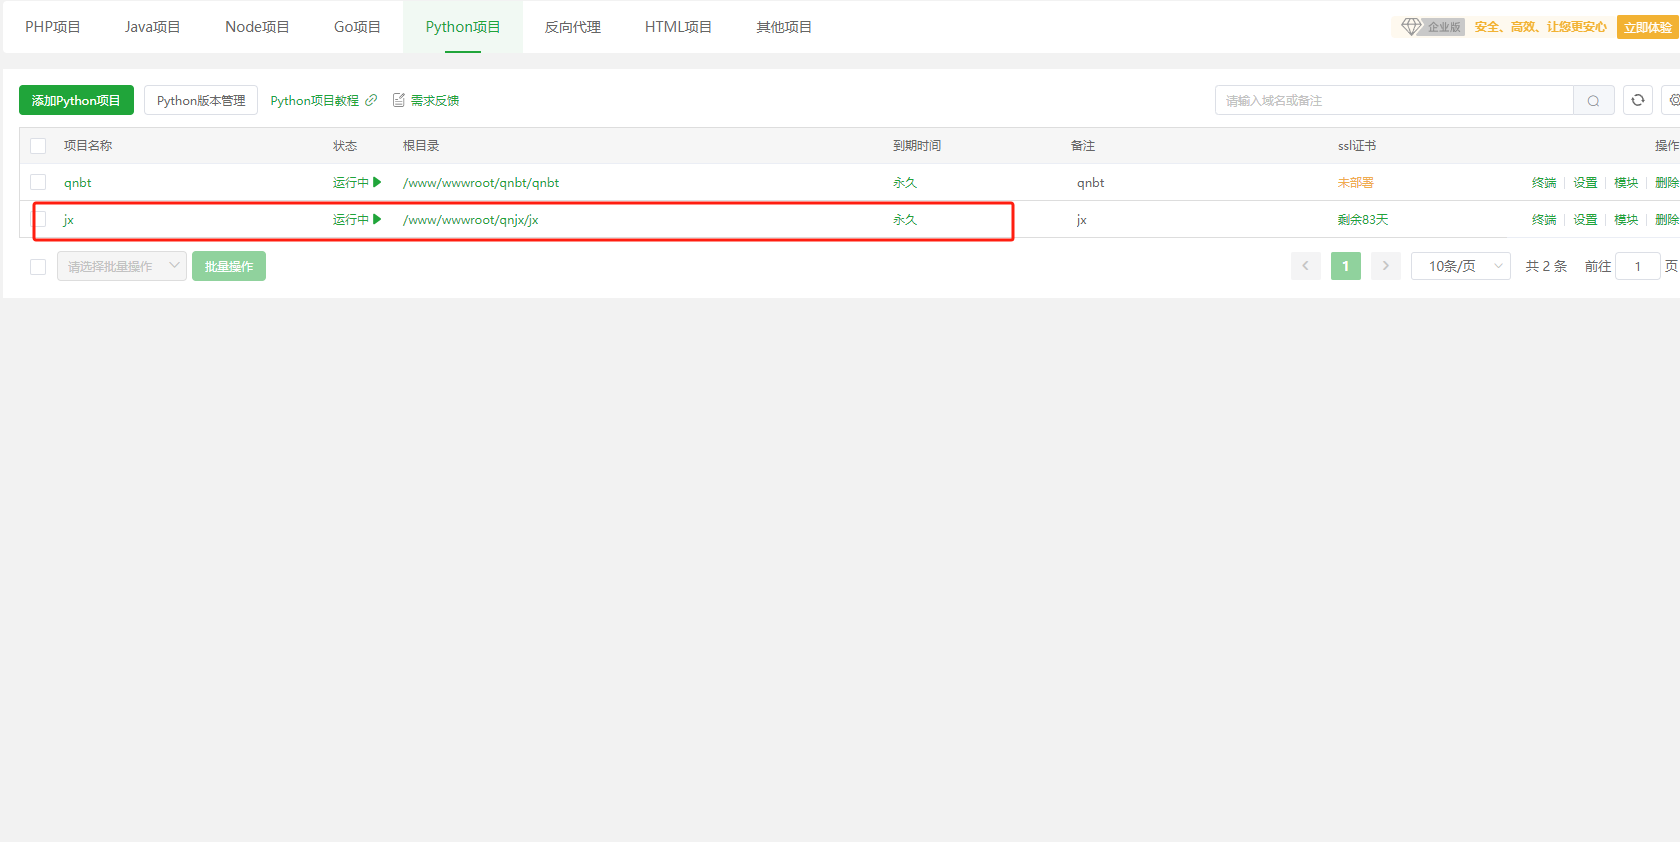Open the 请选择批量操作 dropdown
The image size is (1680, 842).
pos(121,266)
